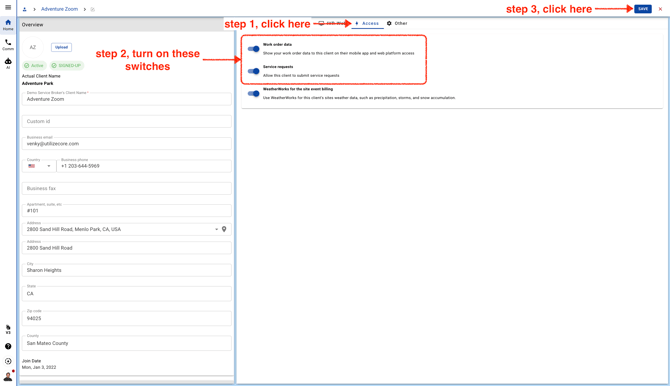Go to Home in the sidebar

[x=8, y=25]
